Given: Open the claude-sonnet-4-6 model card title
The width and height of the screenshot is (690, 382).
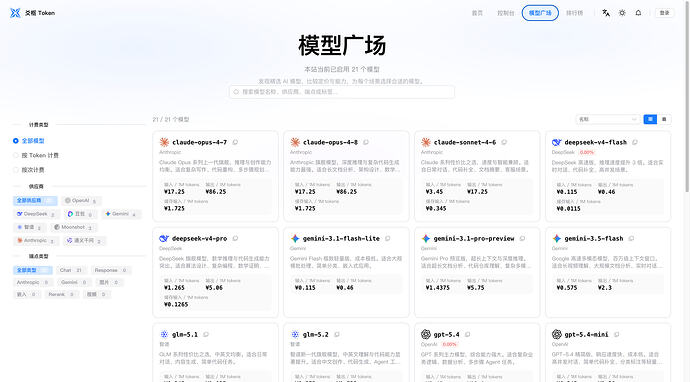Looking at the screenshot, I should pos(465,142).
